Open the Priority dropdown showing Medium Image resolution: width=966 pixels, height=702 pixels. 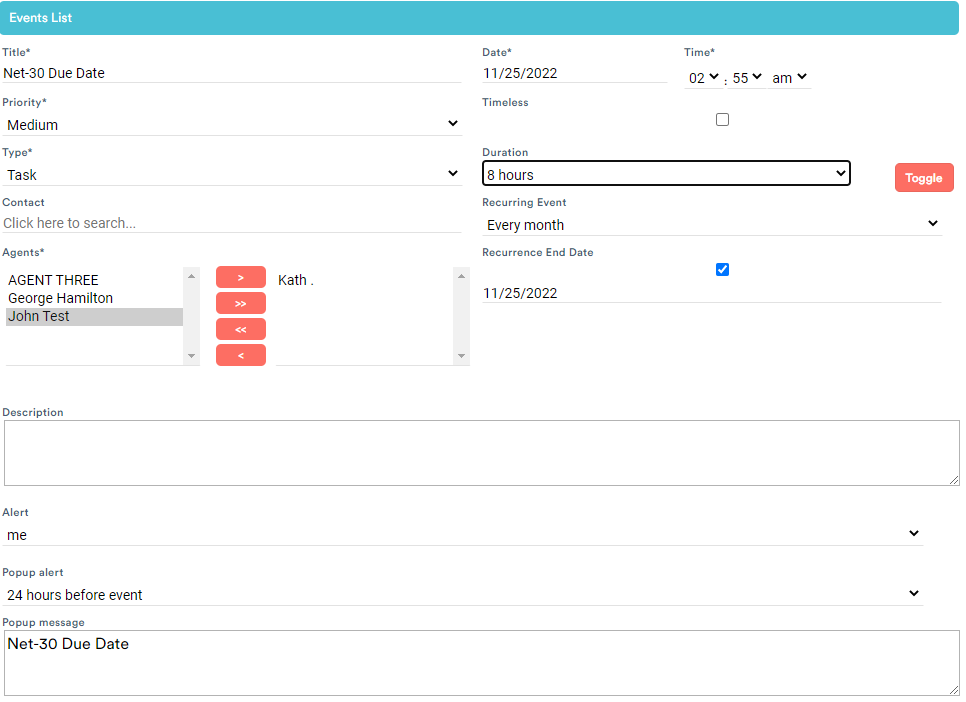click(232, 124)
